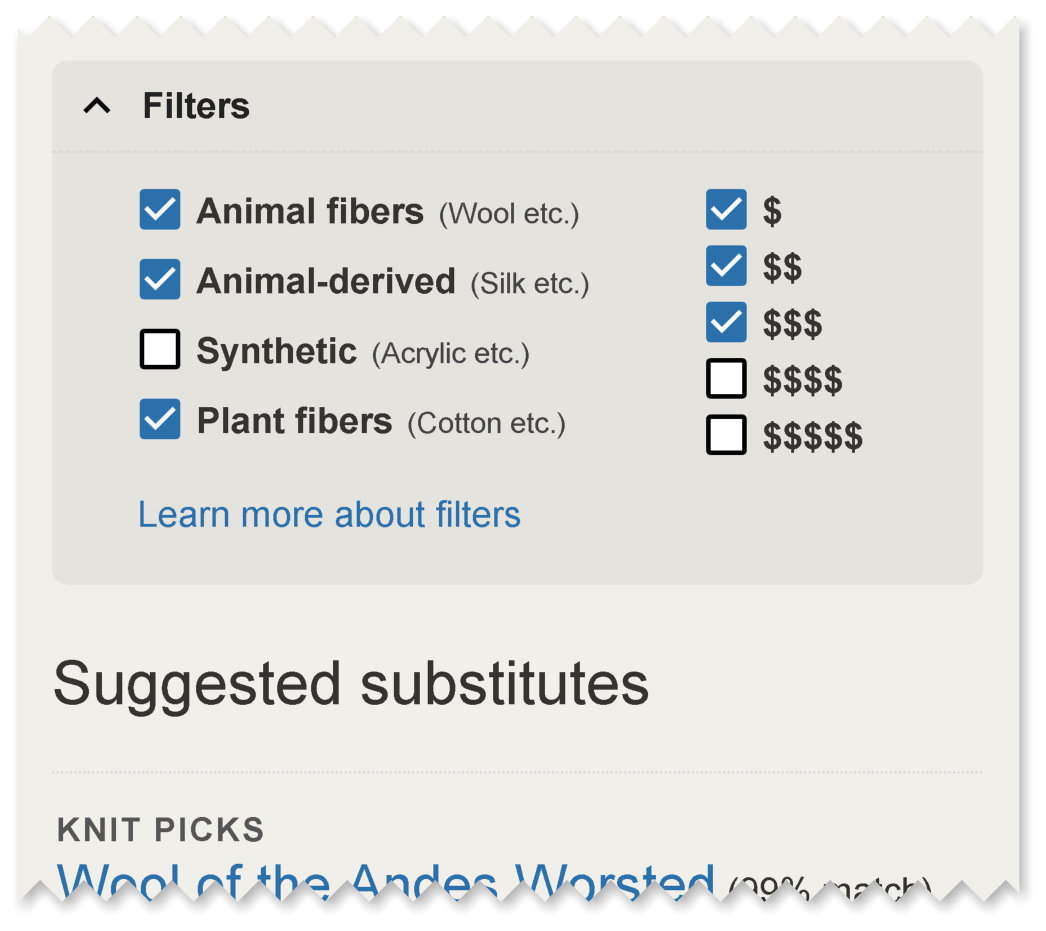This screenshot has height=931, width=1046.
Task: Enable the $$$$ price filter
Action: tap(727, 379)
